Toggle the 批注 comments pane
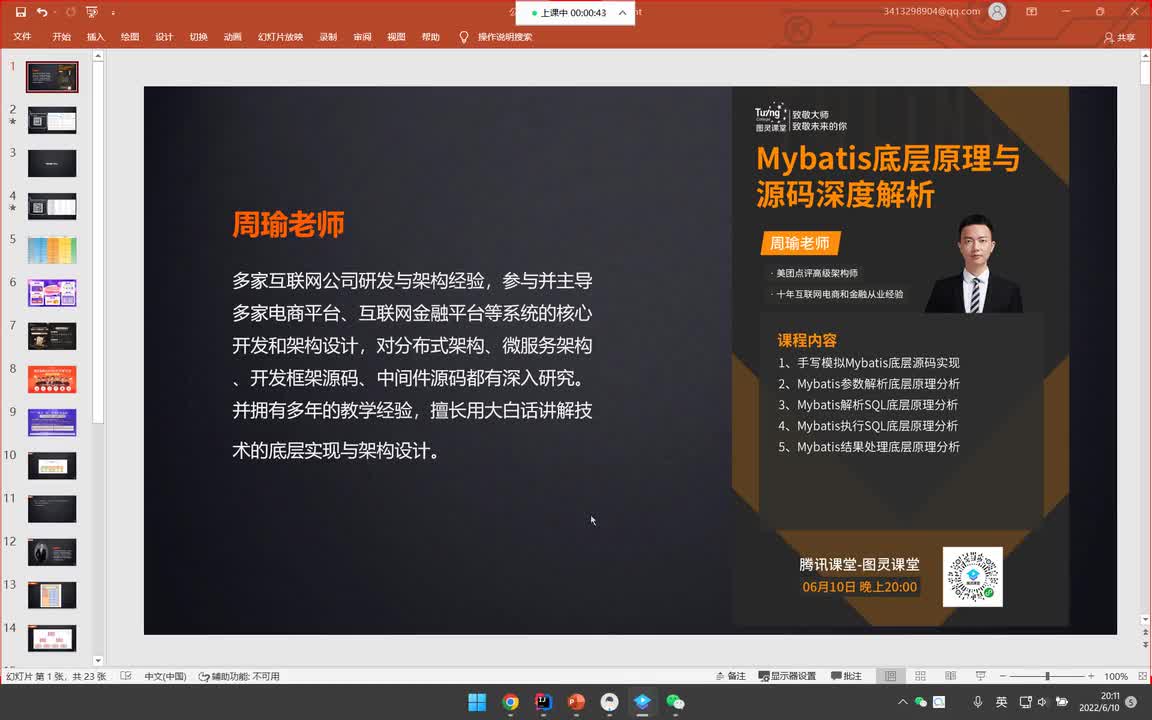1152x720 pixels. (x=846, y=676)
